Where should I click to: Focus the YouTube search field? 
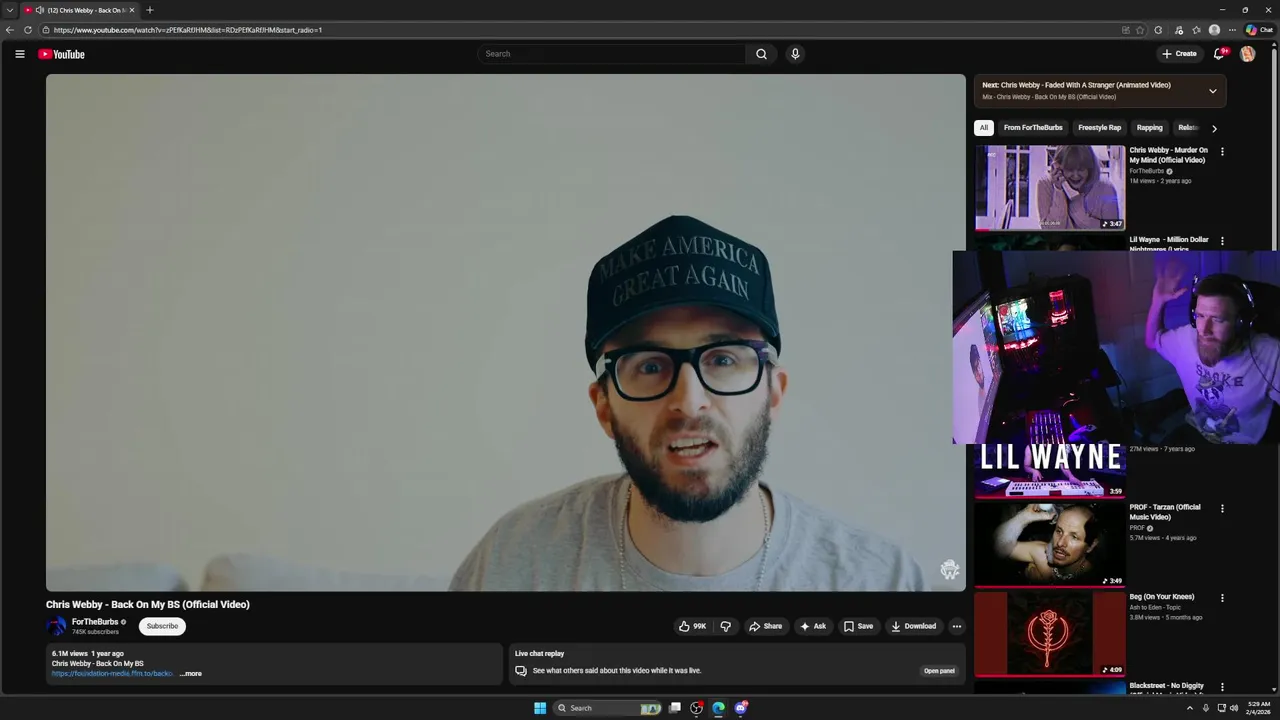[x=611, y=54]
